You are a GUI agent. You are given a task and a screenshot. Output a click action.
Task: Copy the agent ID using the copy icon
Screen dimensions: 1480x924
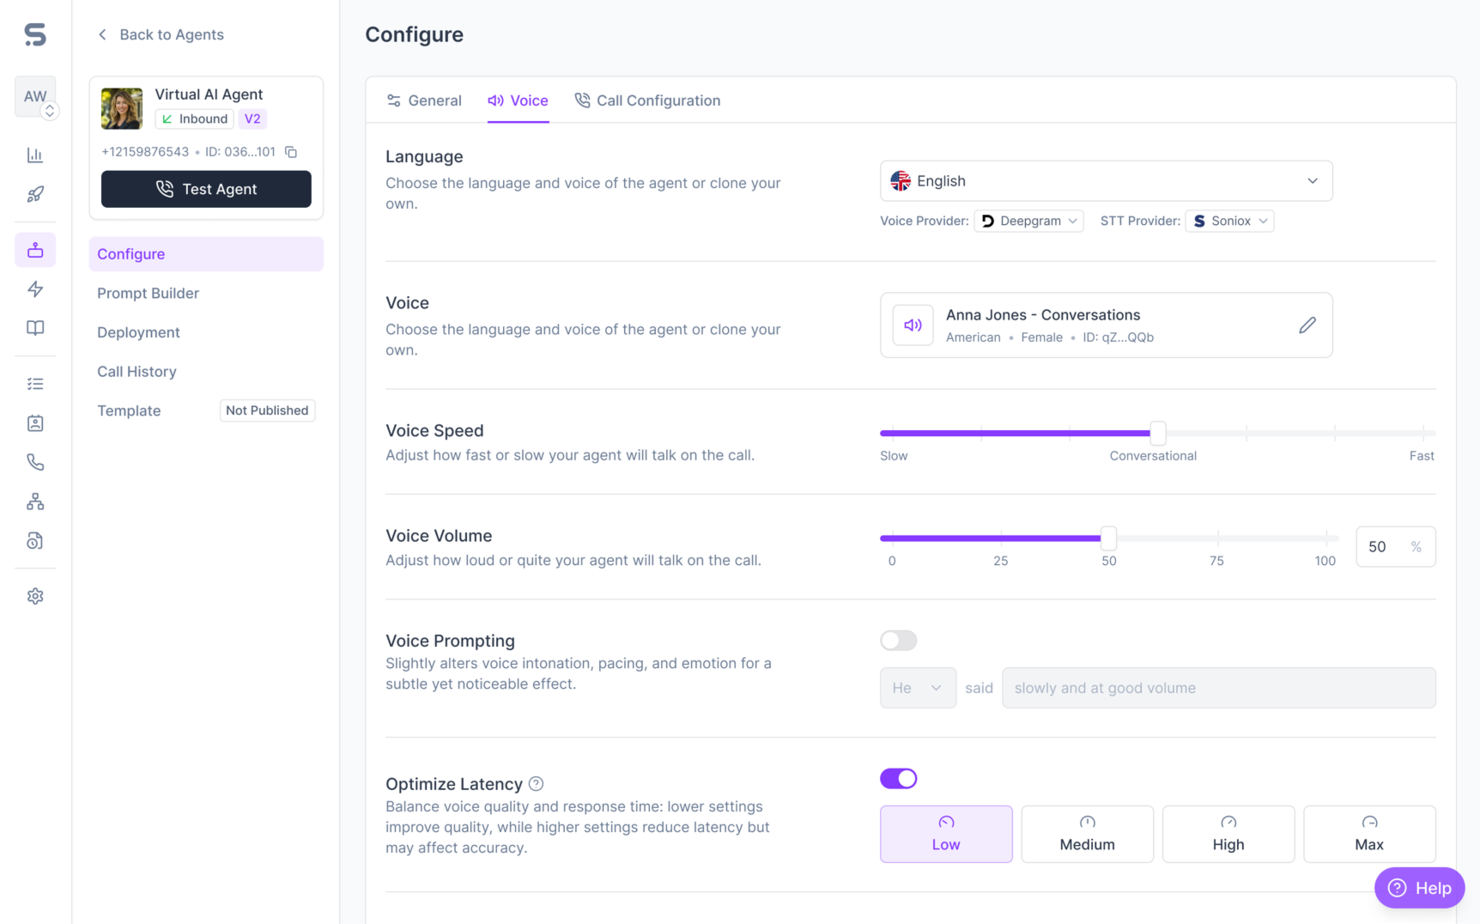(x=290, y=151)
